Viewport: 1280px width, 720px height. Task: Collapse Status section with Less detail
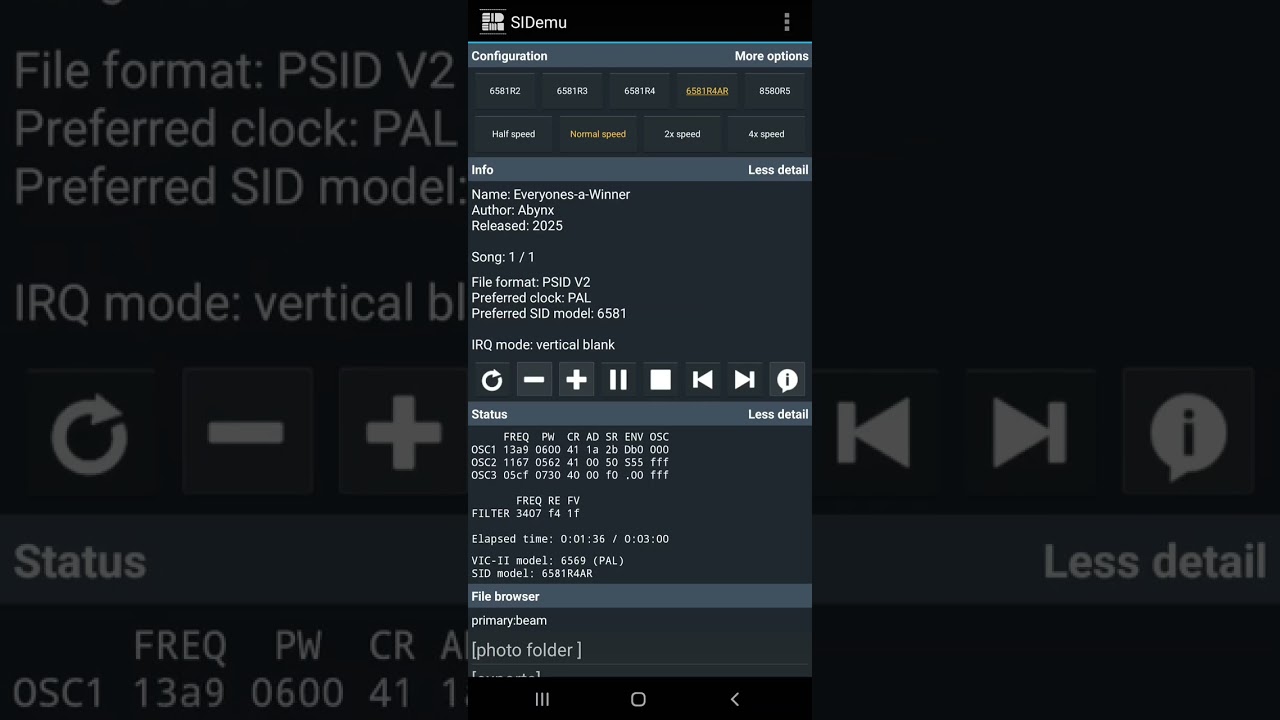(778, 414)
